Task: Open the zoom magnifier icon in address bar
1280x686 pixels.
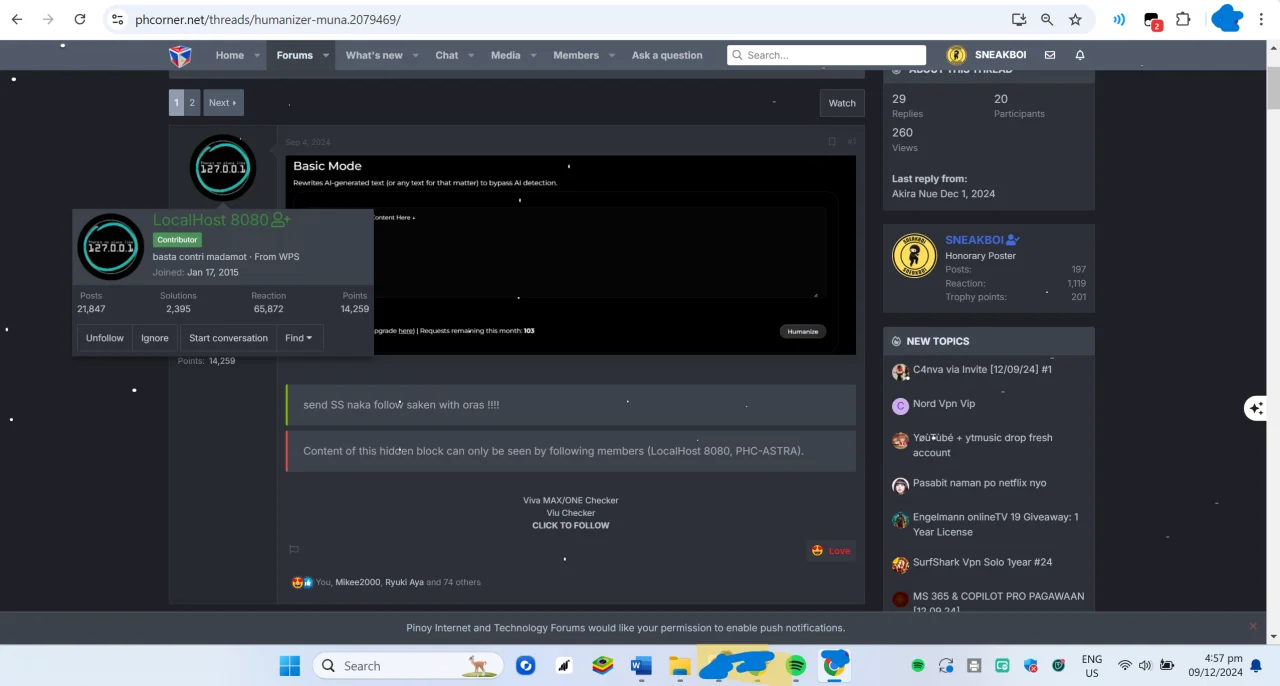Action: click(x=1047, y=19)
